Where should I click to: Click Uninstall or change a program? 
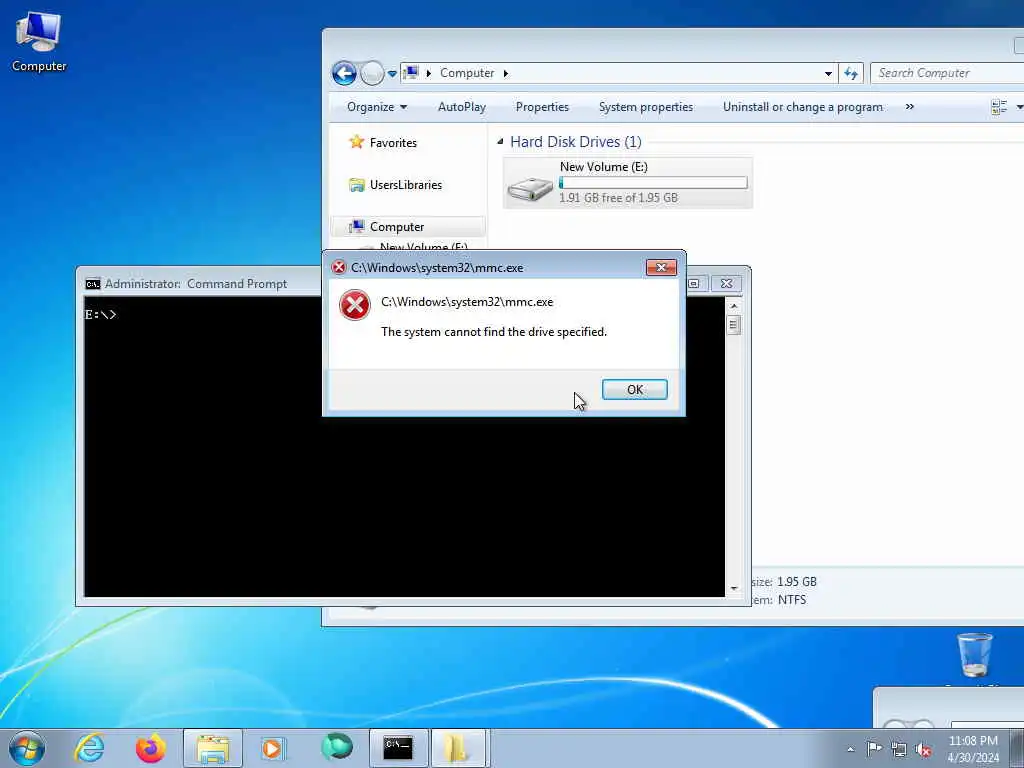pyautogui.click(x=802, y=107)
